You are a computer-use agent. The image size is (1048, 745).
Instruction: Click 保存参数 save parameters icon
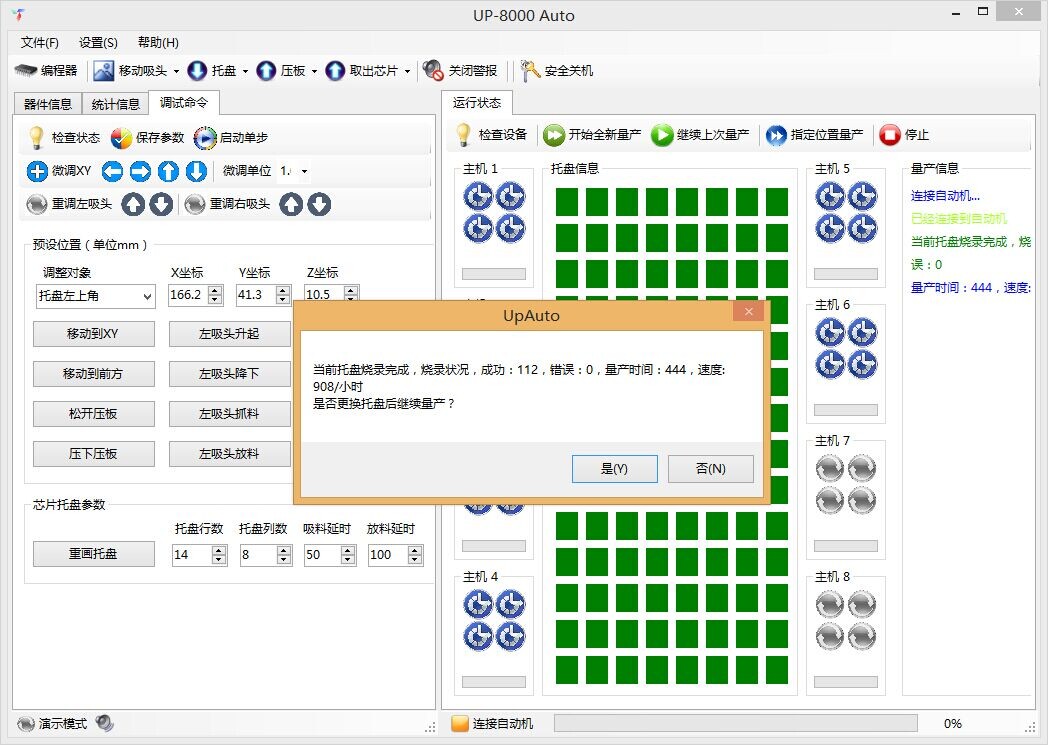pos(121,137)
